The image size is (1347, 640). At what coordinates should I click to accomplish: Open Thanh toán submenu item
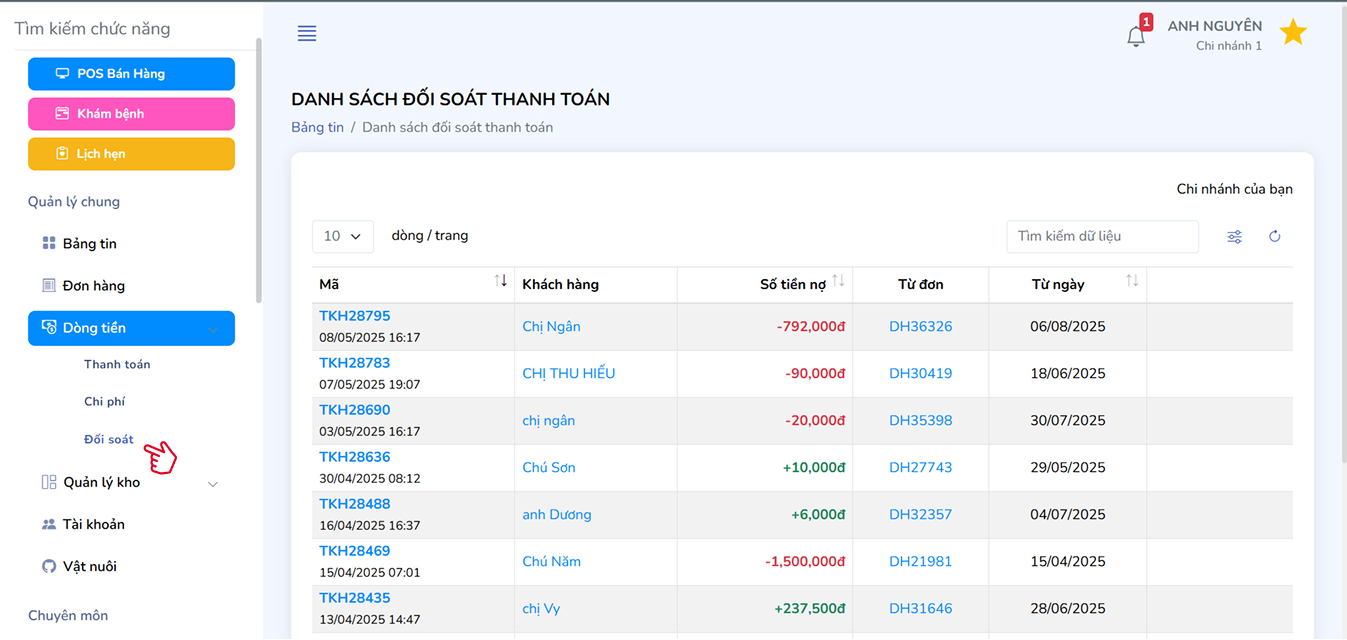pyautogui.click(x=117, y=365)
